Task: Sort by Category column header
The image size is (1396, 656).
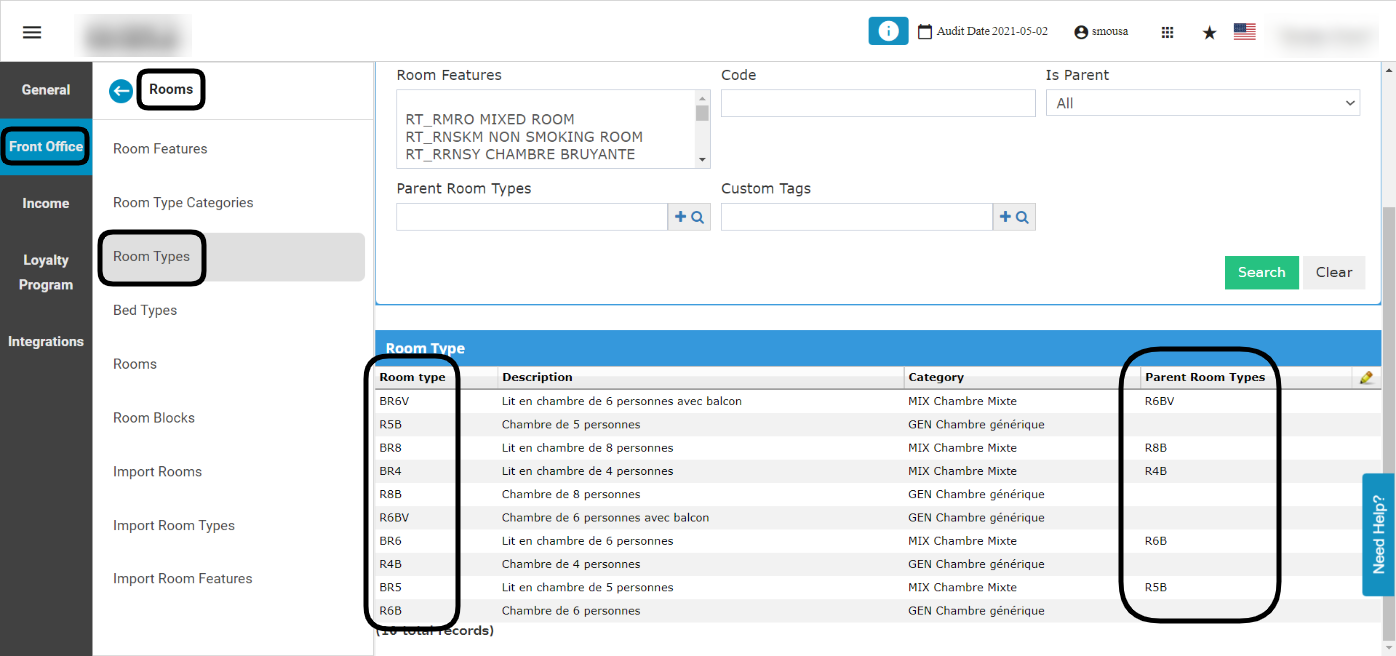Action: click(936, 377)
